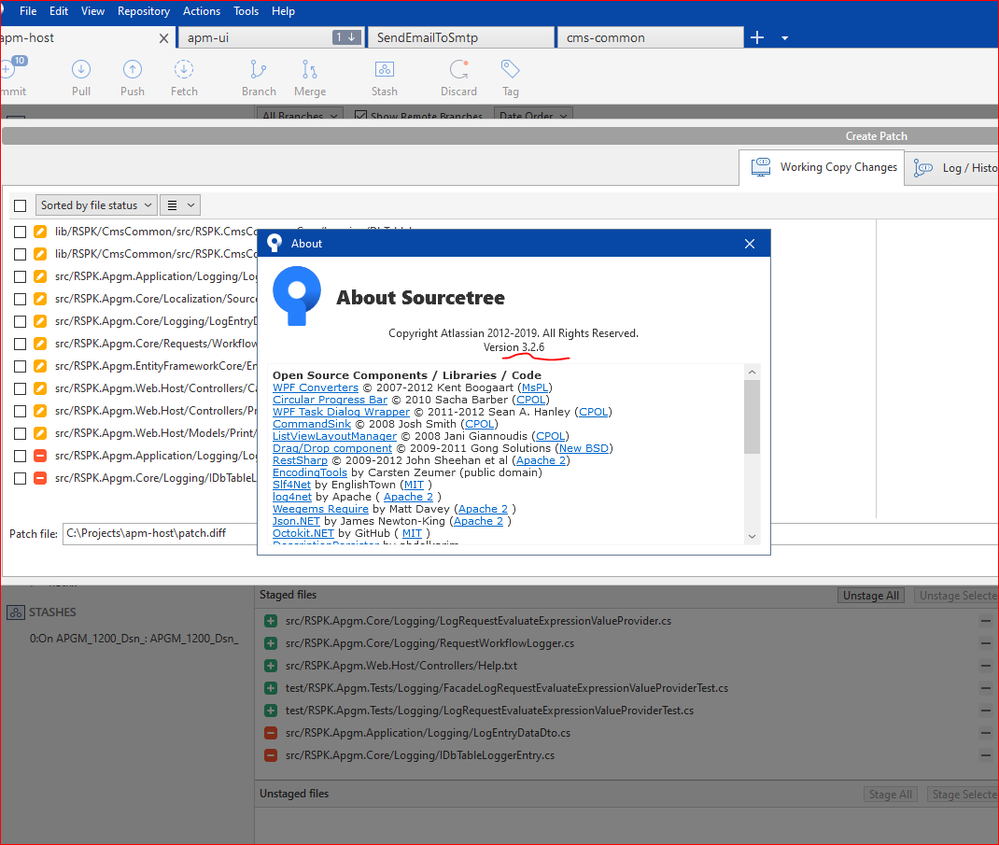Click the Log / History icon
The image size is (999, 845).
point(923,168)
